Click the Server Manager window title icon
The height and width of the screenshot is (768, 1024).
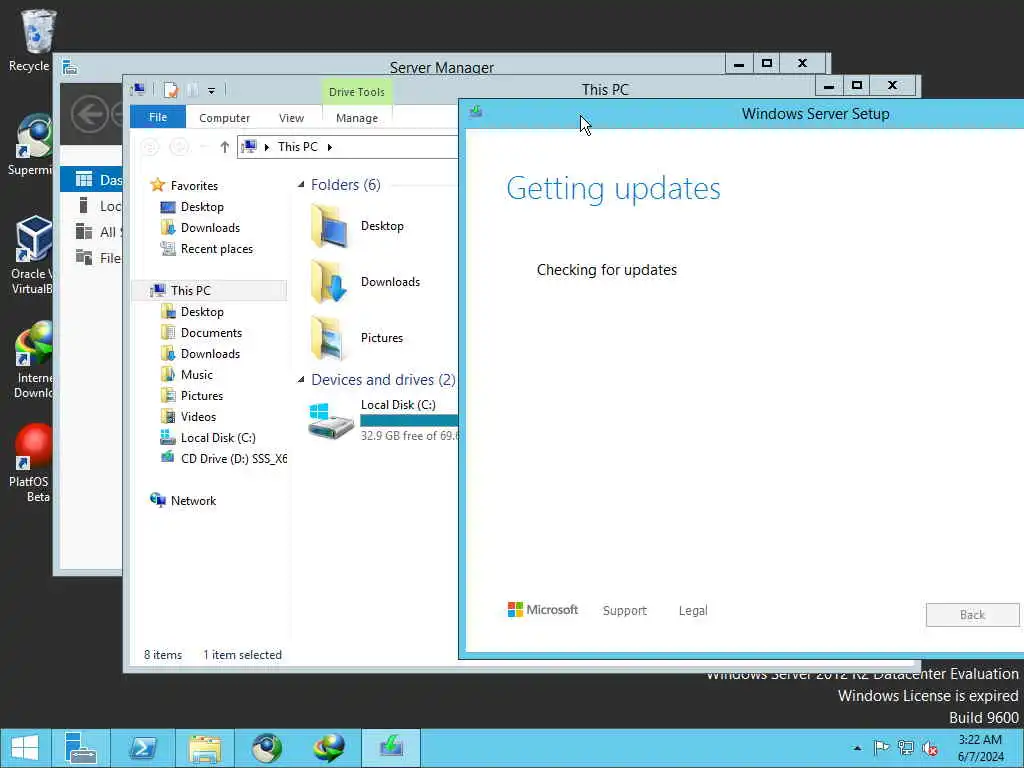[x=70, y=67]
